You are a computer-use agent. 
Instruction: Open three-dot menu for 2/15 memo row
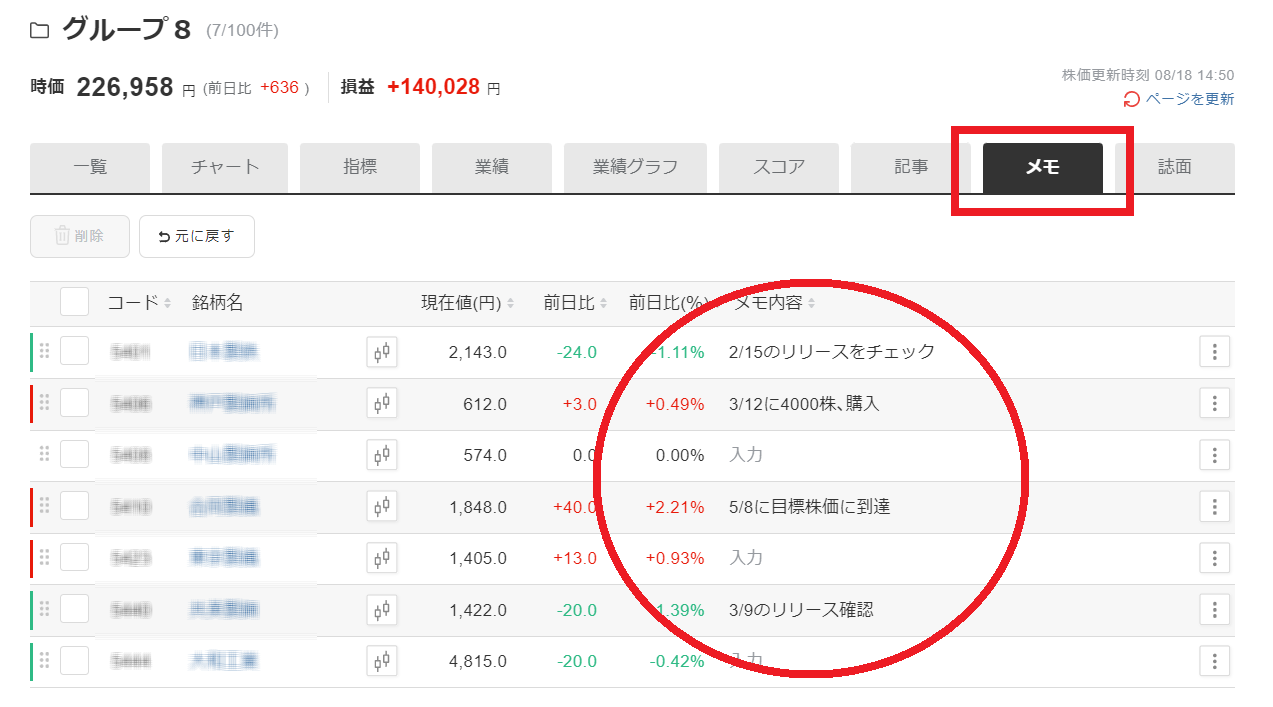[x=1214, y=352]
